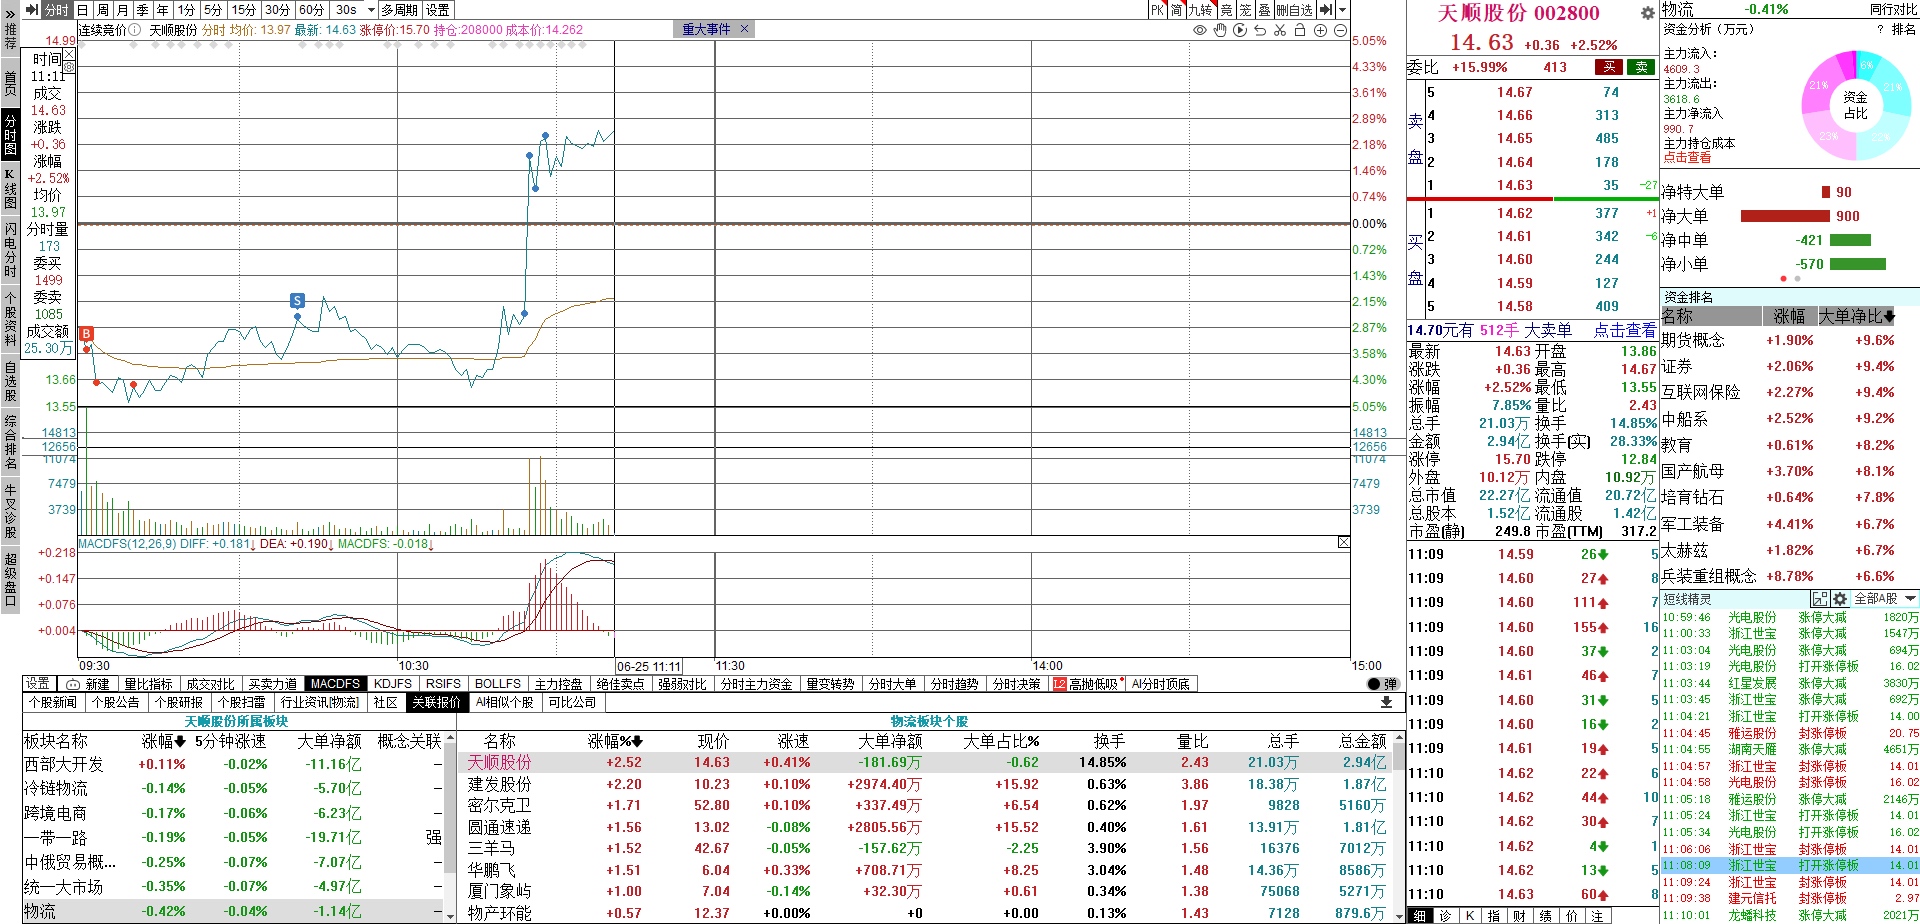Toggle 多周期 multi-period view

coord(399,10)
